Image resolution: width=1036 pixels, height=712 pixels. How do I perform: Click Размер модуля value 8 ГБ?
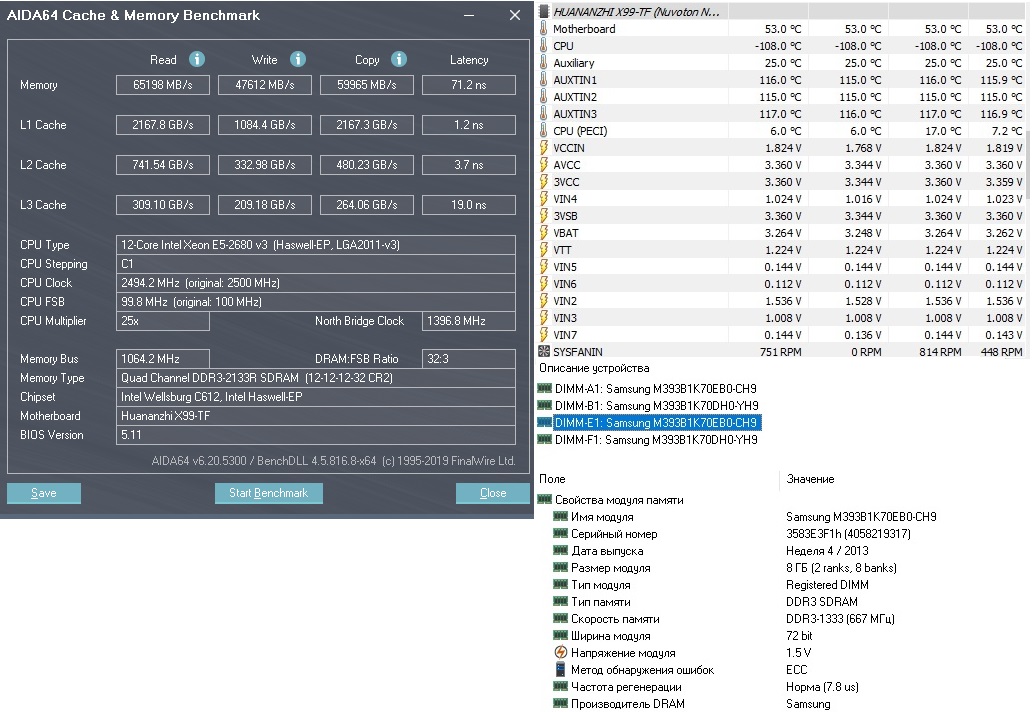point(841,568)
